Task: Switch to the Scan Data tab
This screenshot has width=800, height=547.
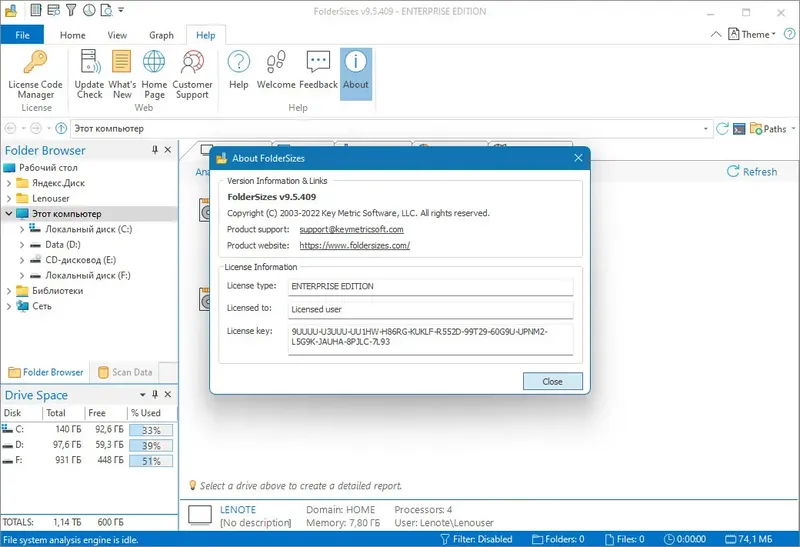Action: [x=125, y=372]
